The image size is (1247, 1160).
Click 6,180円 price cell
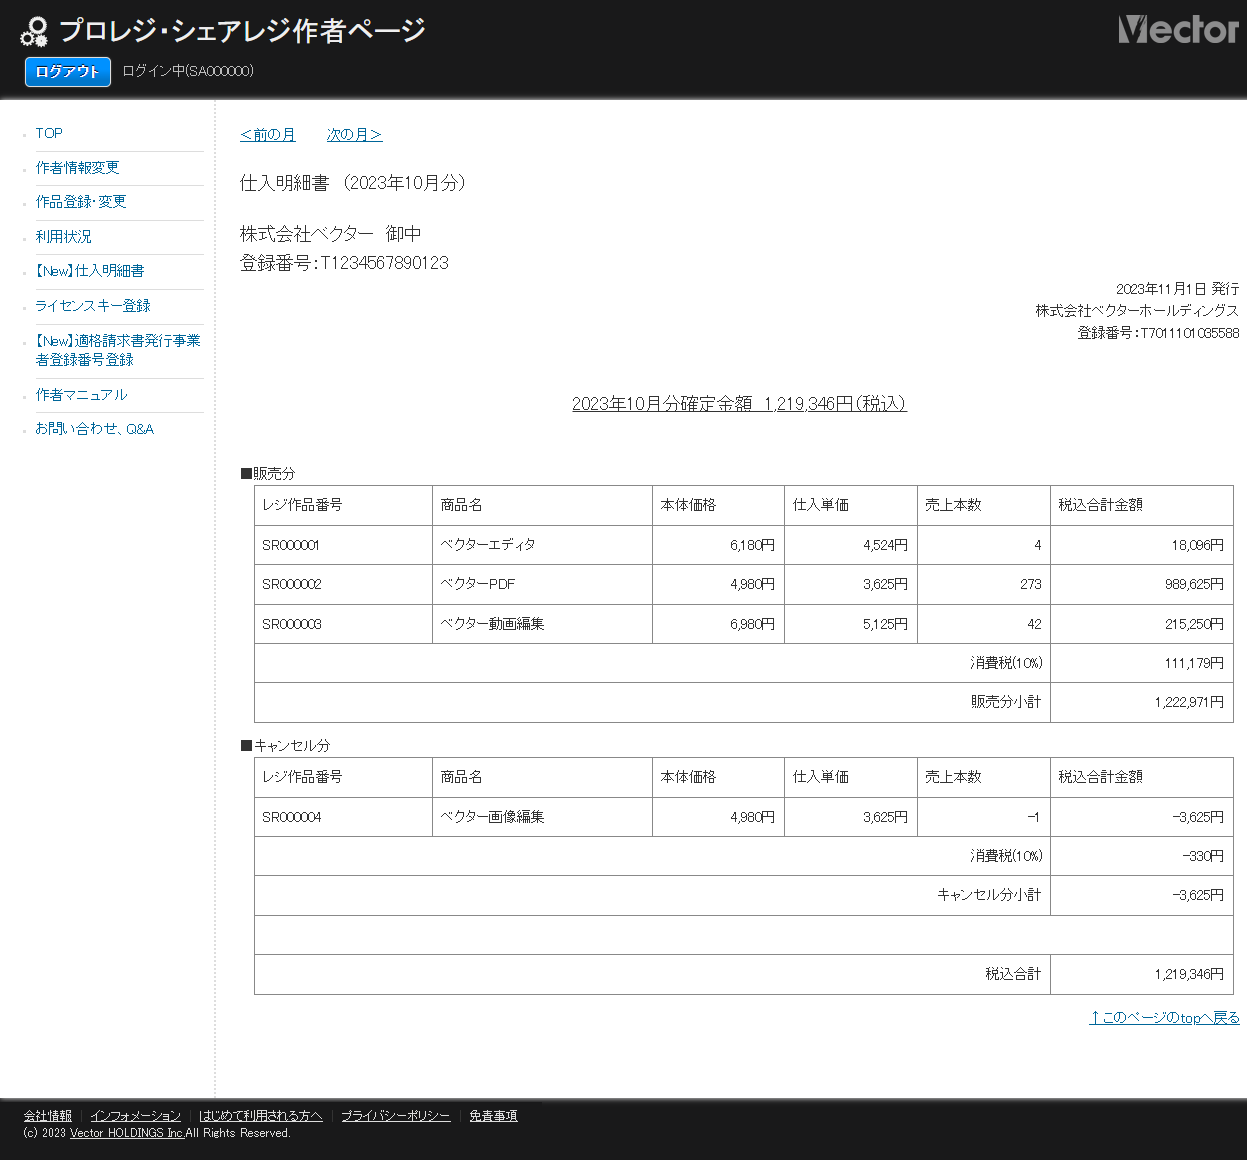click(718, 545)
